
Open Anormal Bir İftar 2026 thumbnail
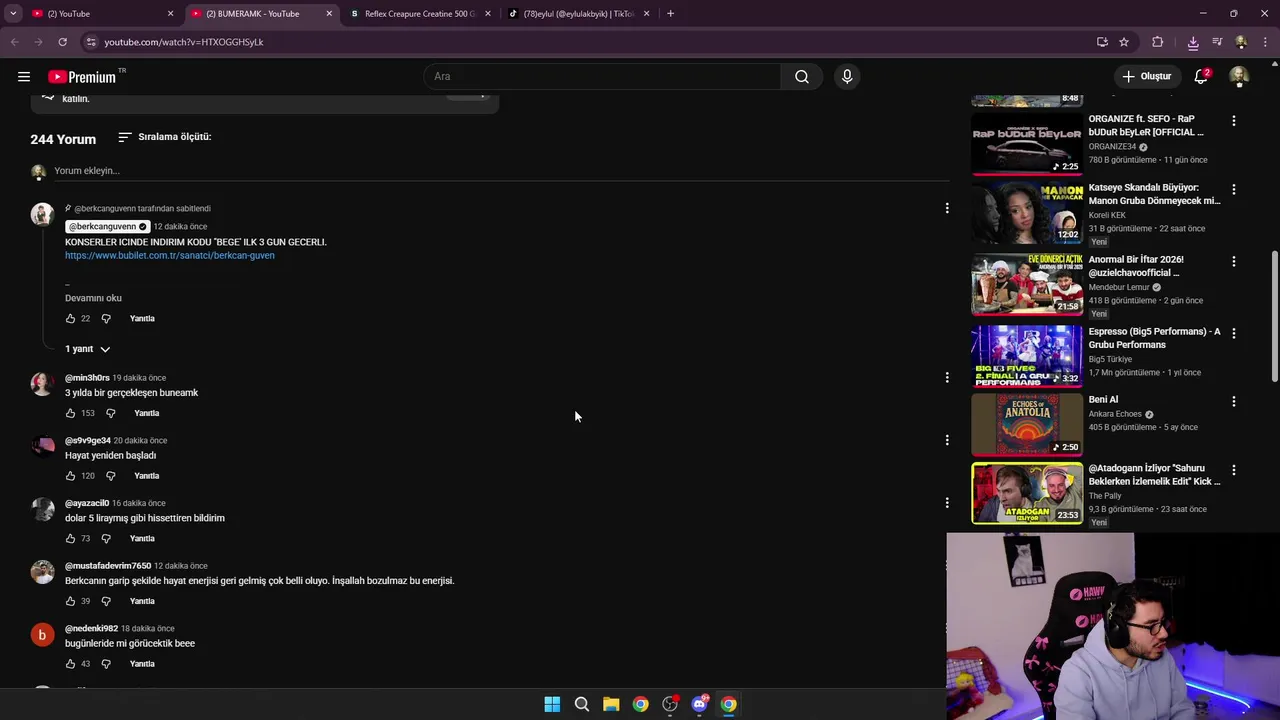(1027, 285)
